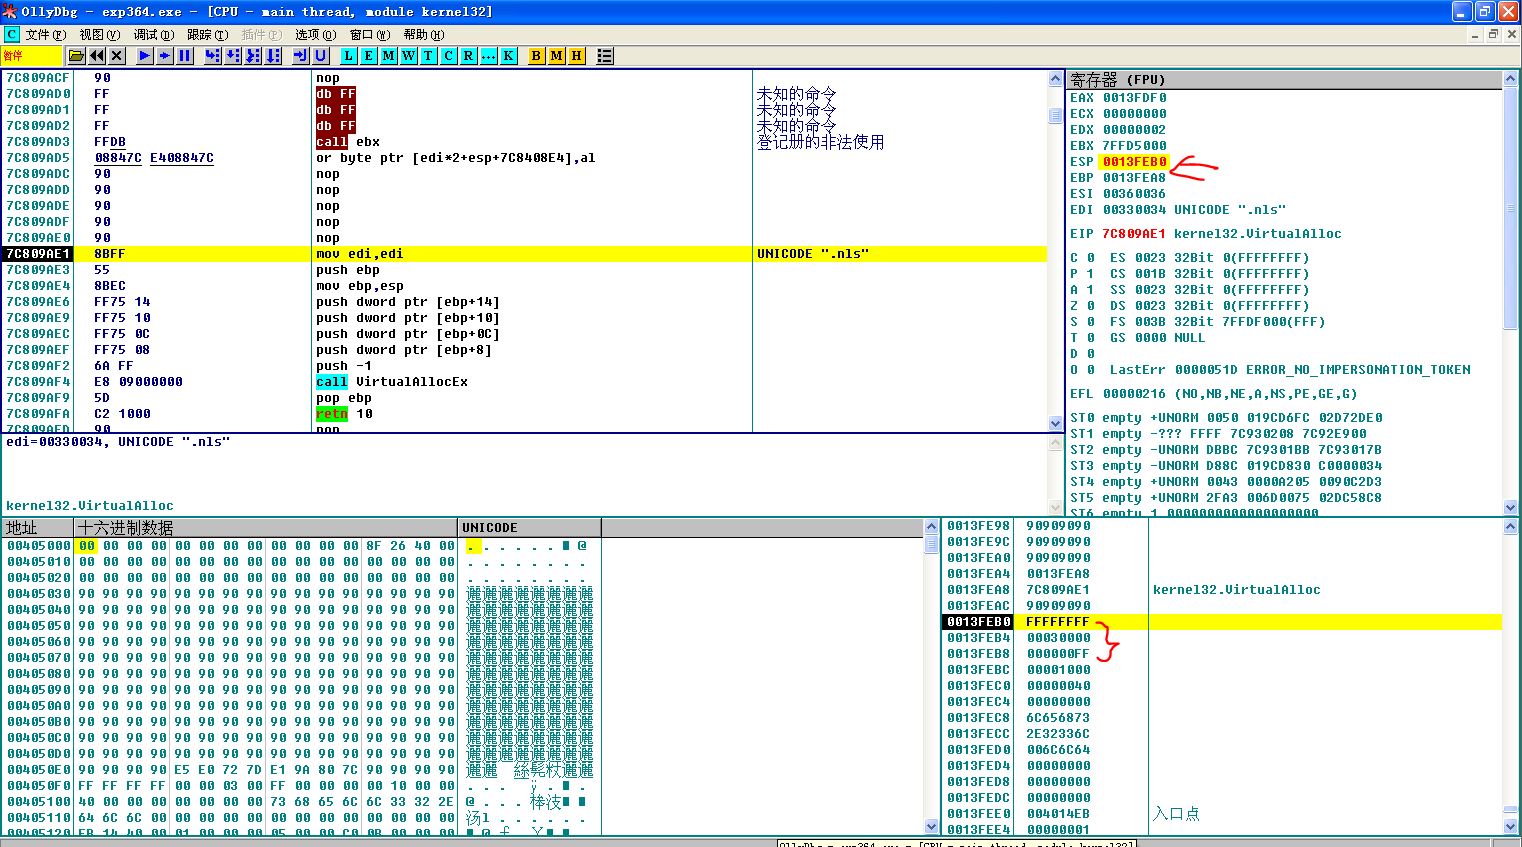Select stack value 00001000 at 0013FEBC
This screenshot has height=847, width=1522.
tap(1058, 670)
